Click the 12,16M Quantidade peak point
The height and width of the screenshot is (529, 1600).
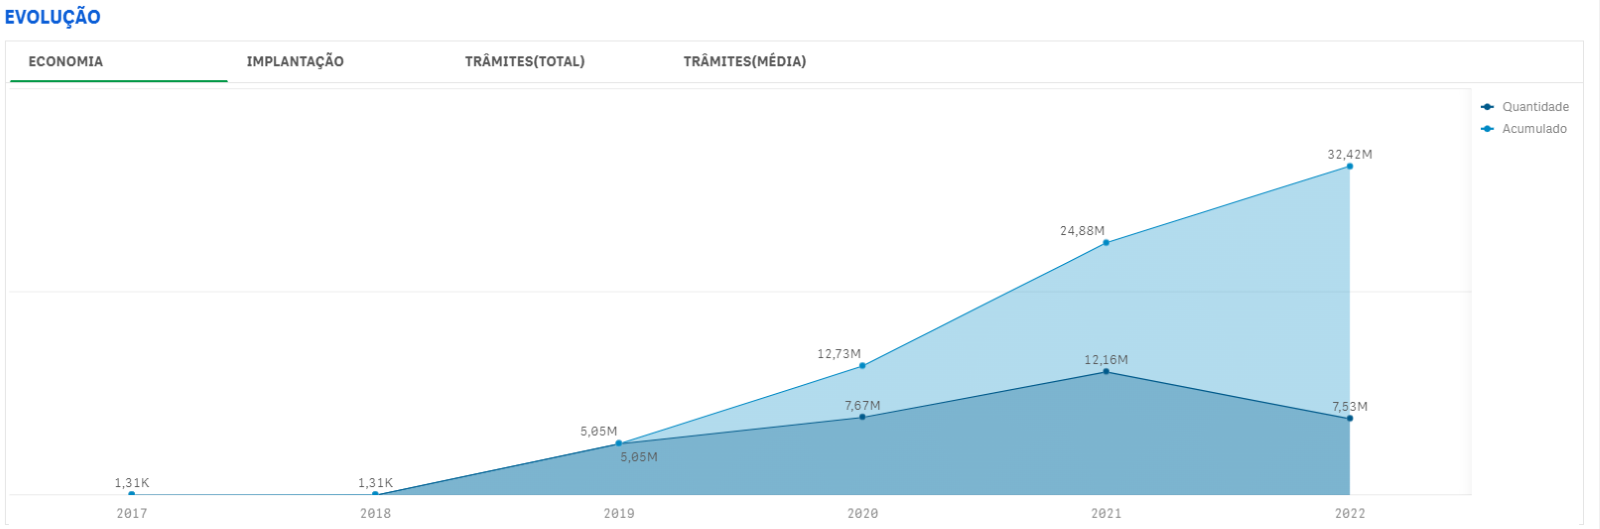[x=1106, y=372]
